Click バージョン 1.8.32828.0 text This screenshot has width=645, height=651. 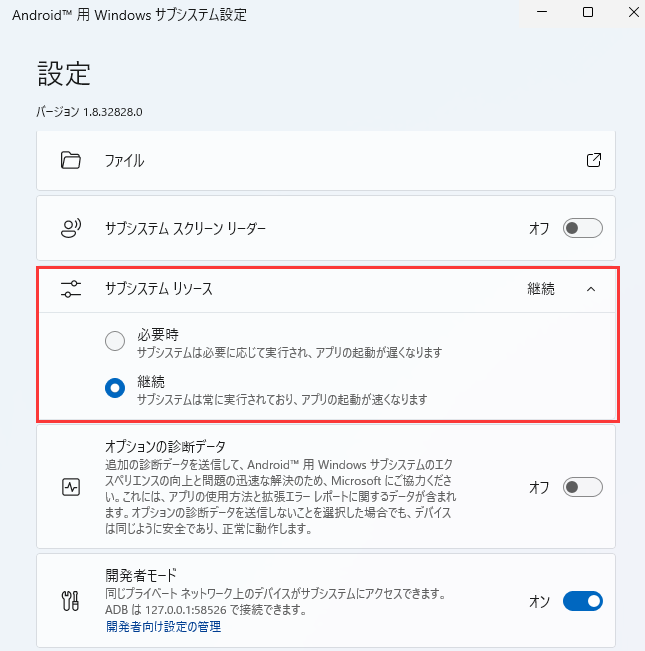pos(89,112)
